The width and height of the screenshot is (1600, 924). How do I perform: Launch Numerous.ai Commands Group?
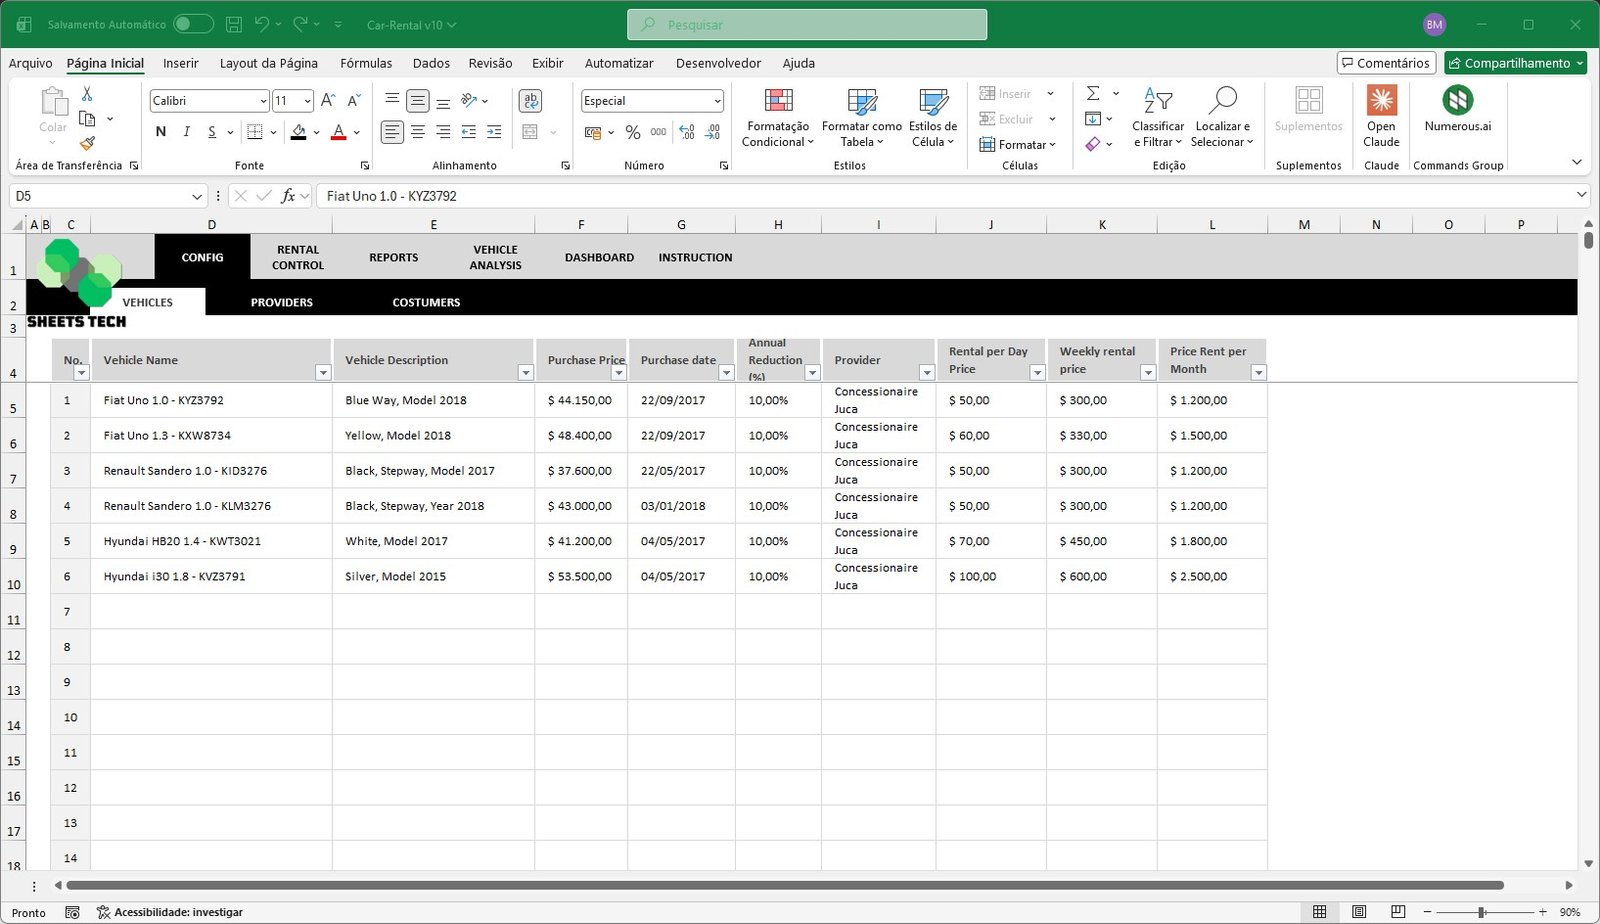pyautogui.click(x=1457, y=117)
